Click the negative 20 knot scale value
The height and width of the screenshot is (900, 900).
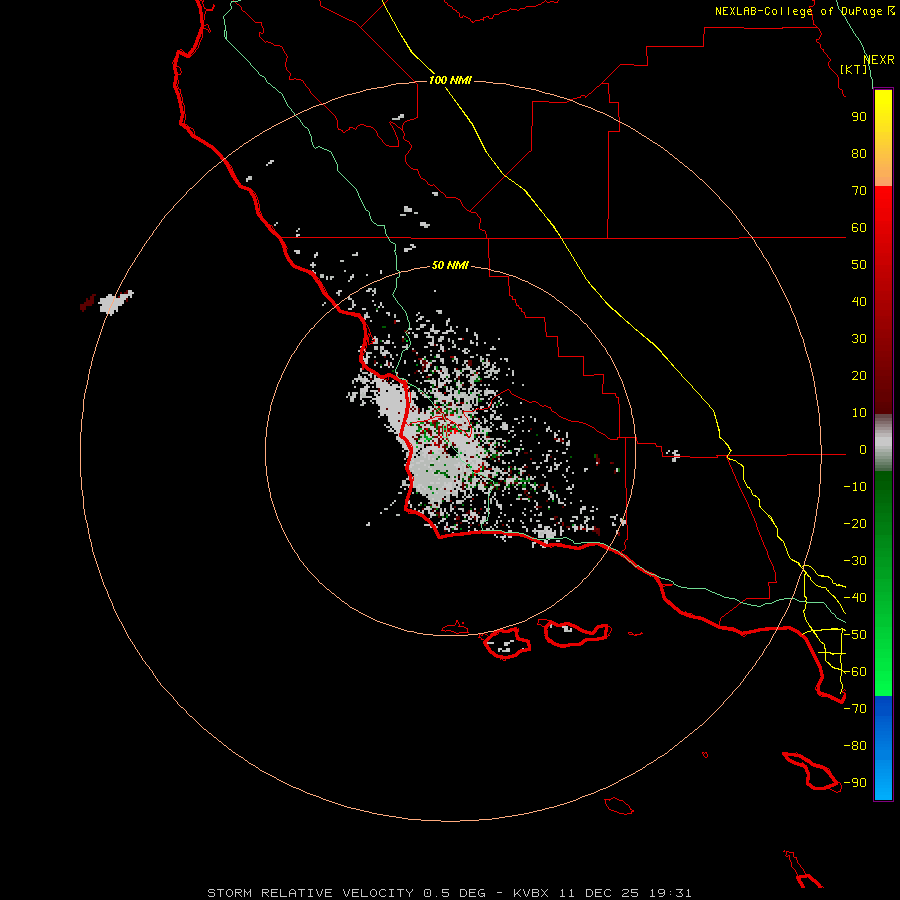855,524
